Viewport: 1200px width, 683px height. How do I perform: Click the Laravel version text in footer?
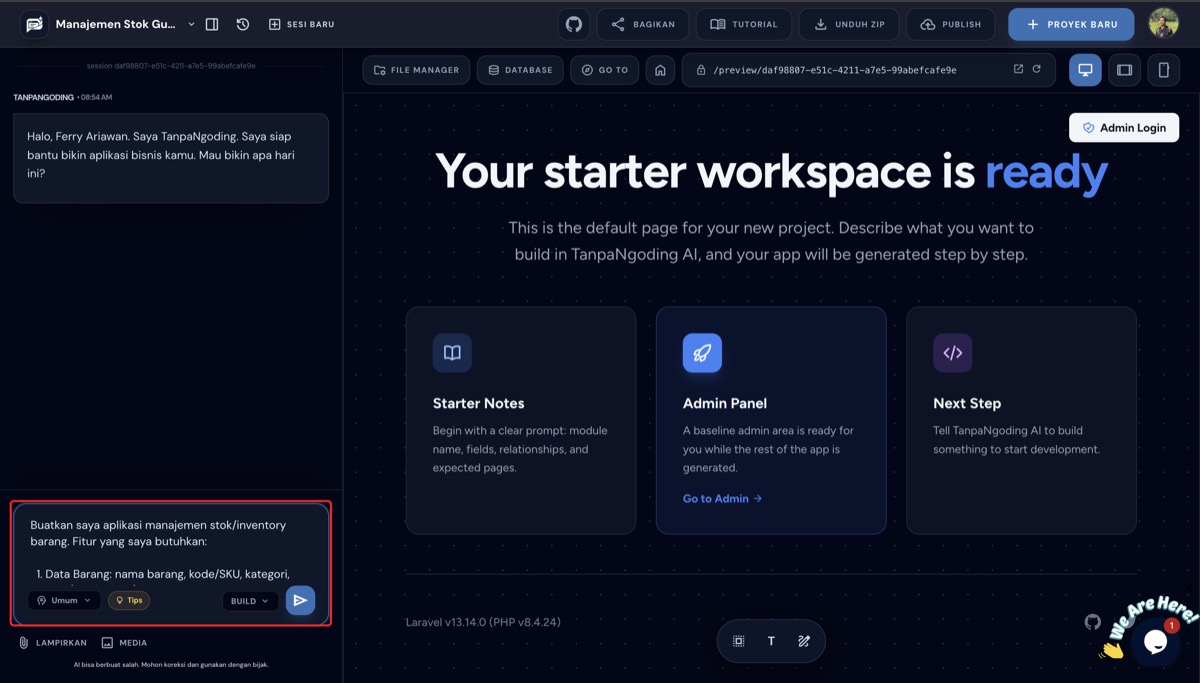483,622
